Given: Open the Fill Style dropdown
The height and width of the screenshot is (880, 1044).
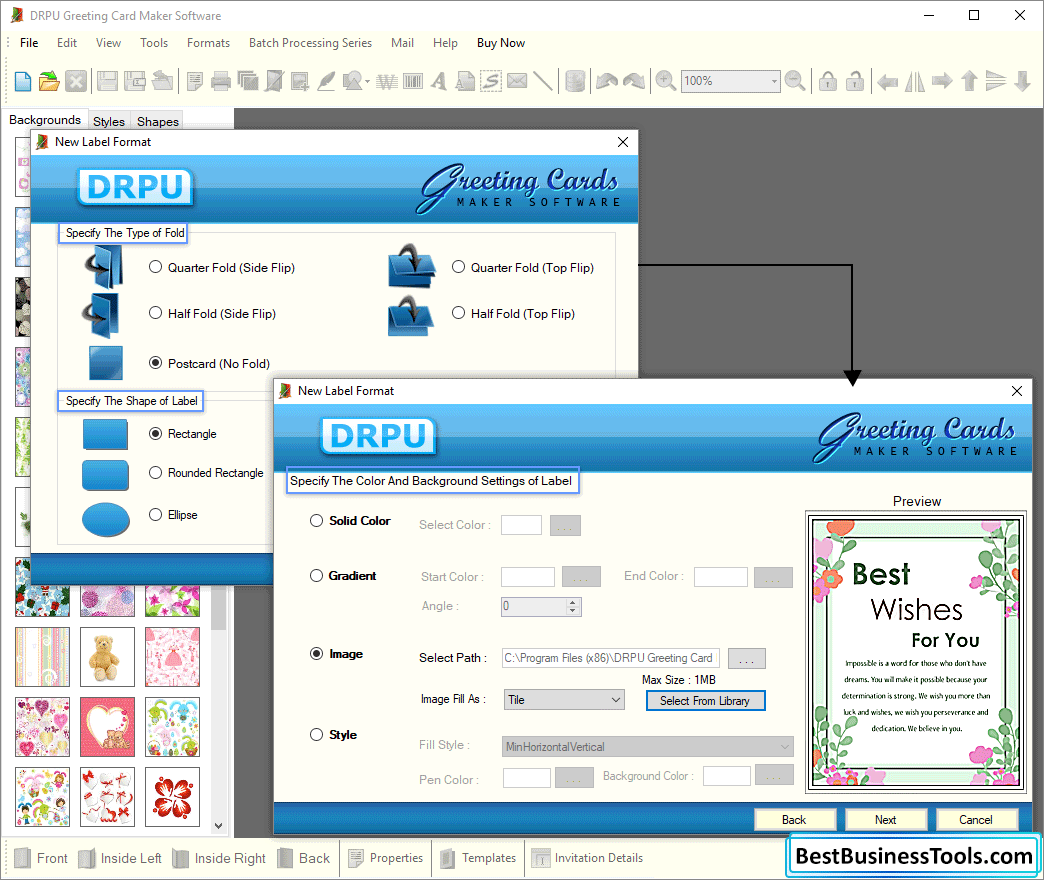Looking at the screenshot, I should pos(647,747).
